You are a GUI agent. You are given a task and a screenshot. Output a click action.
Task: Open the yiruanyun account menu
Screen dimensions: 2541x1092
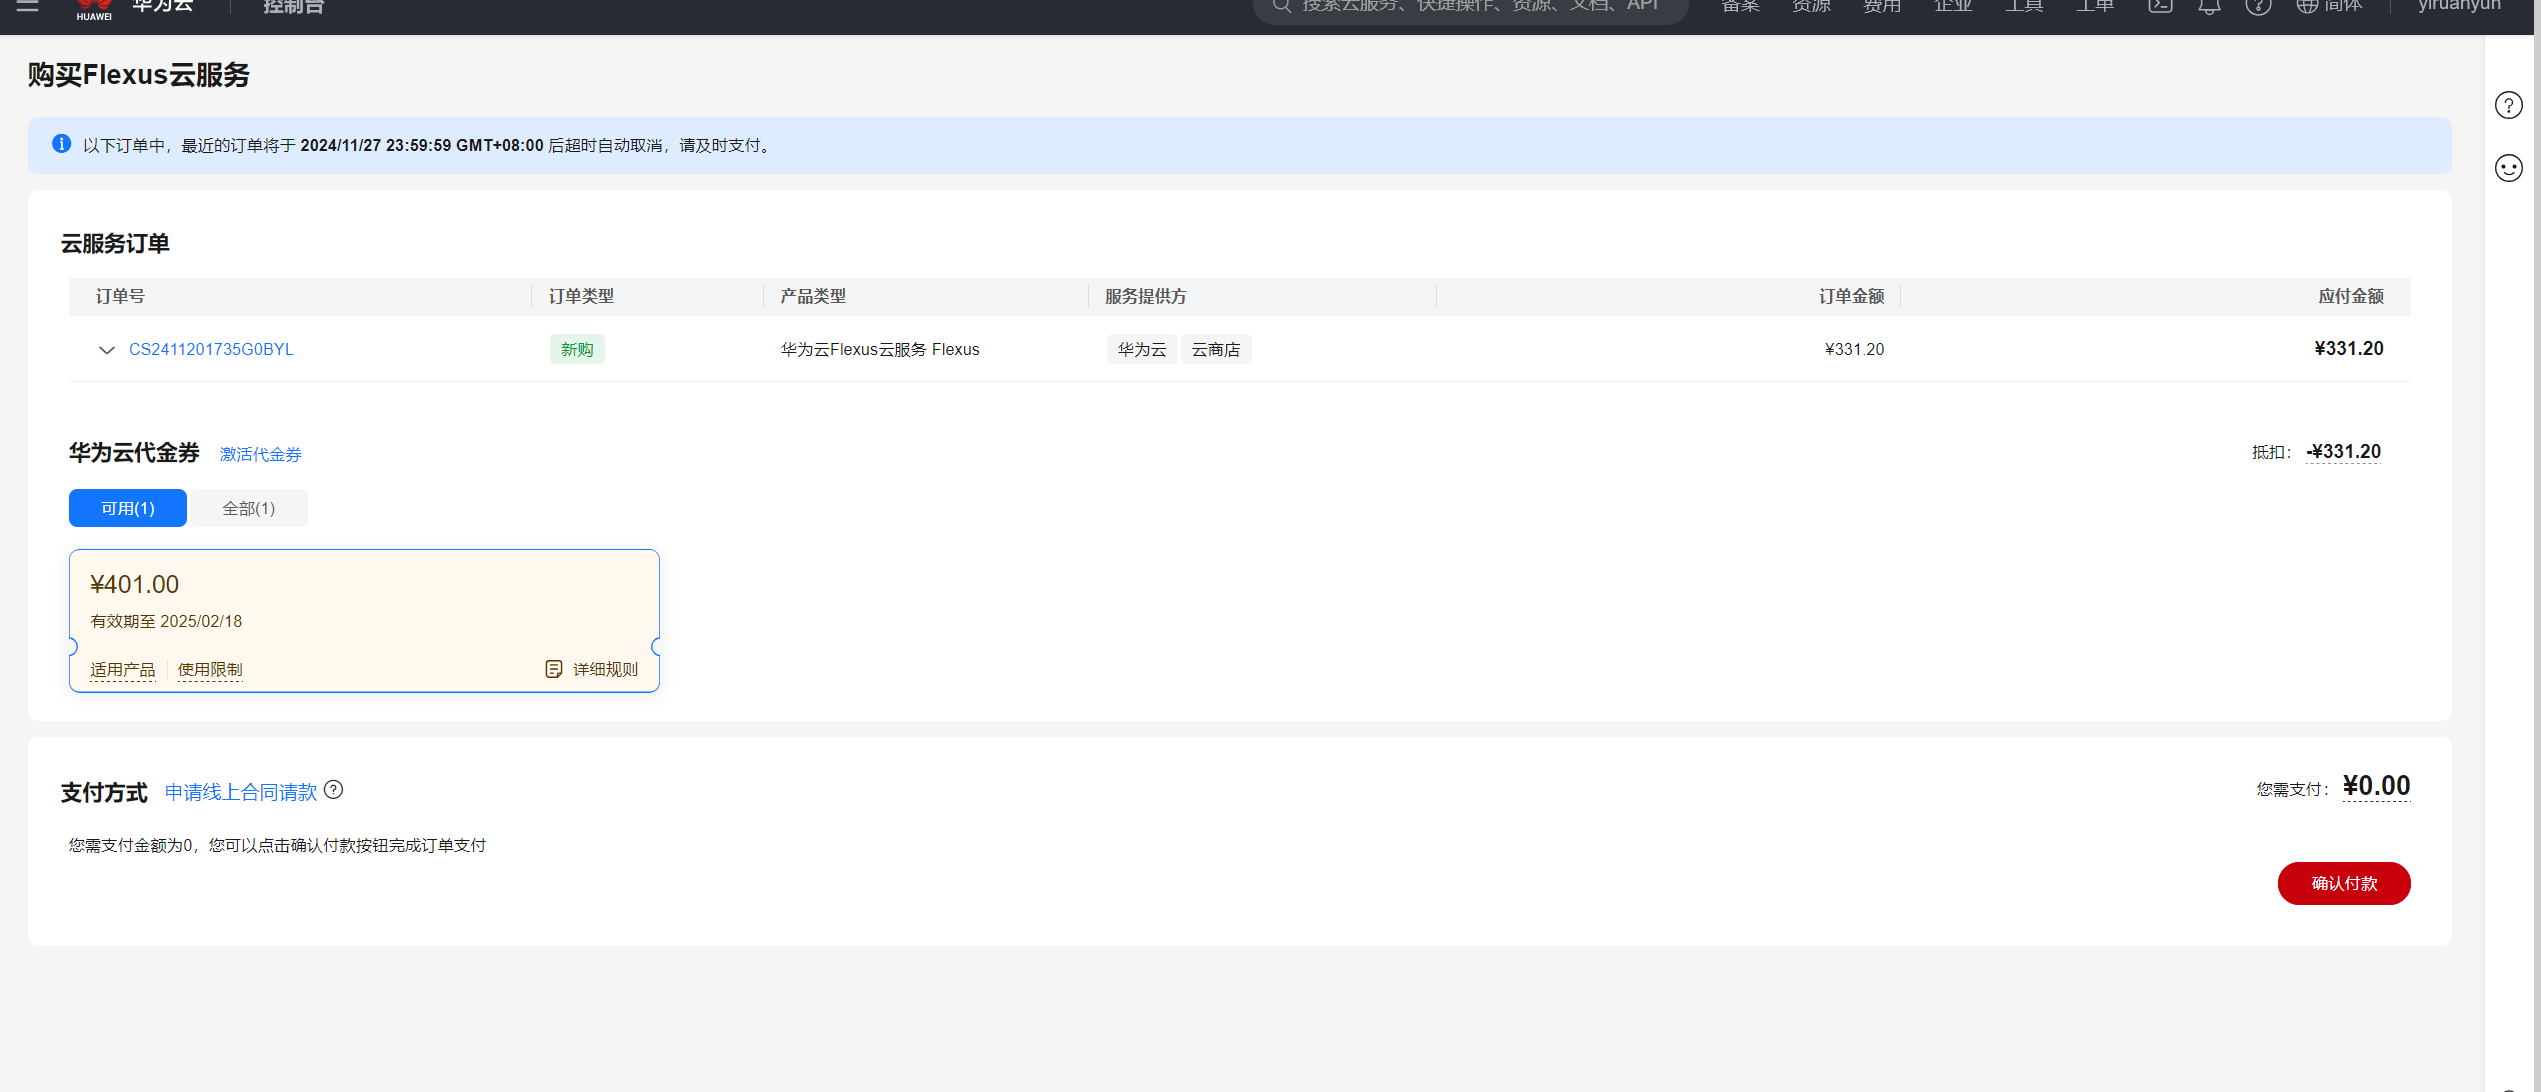point(2459,6)
